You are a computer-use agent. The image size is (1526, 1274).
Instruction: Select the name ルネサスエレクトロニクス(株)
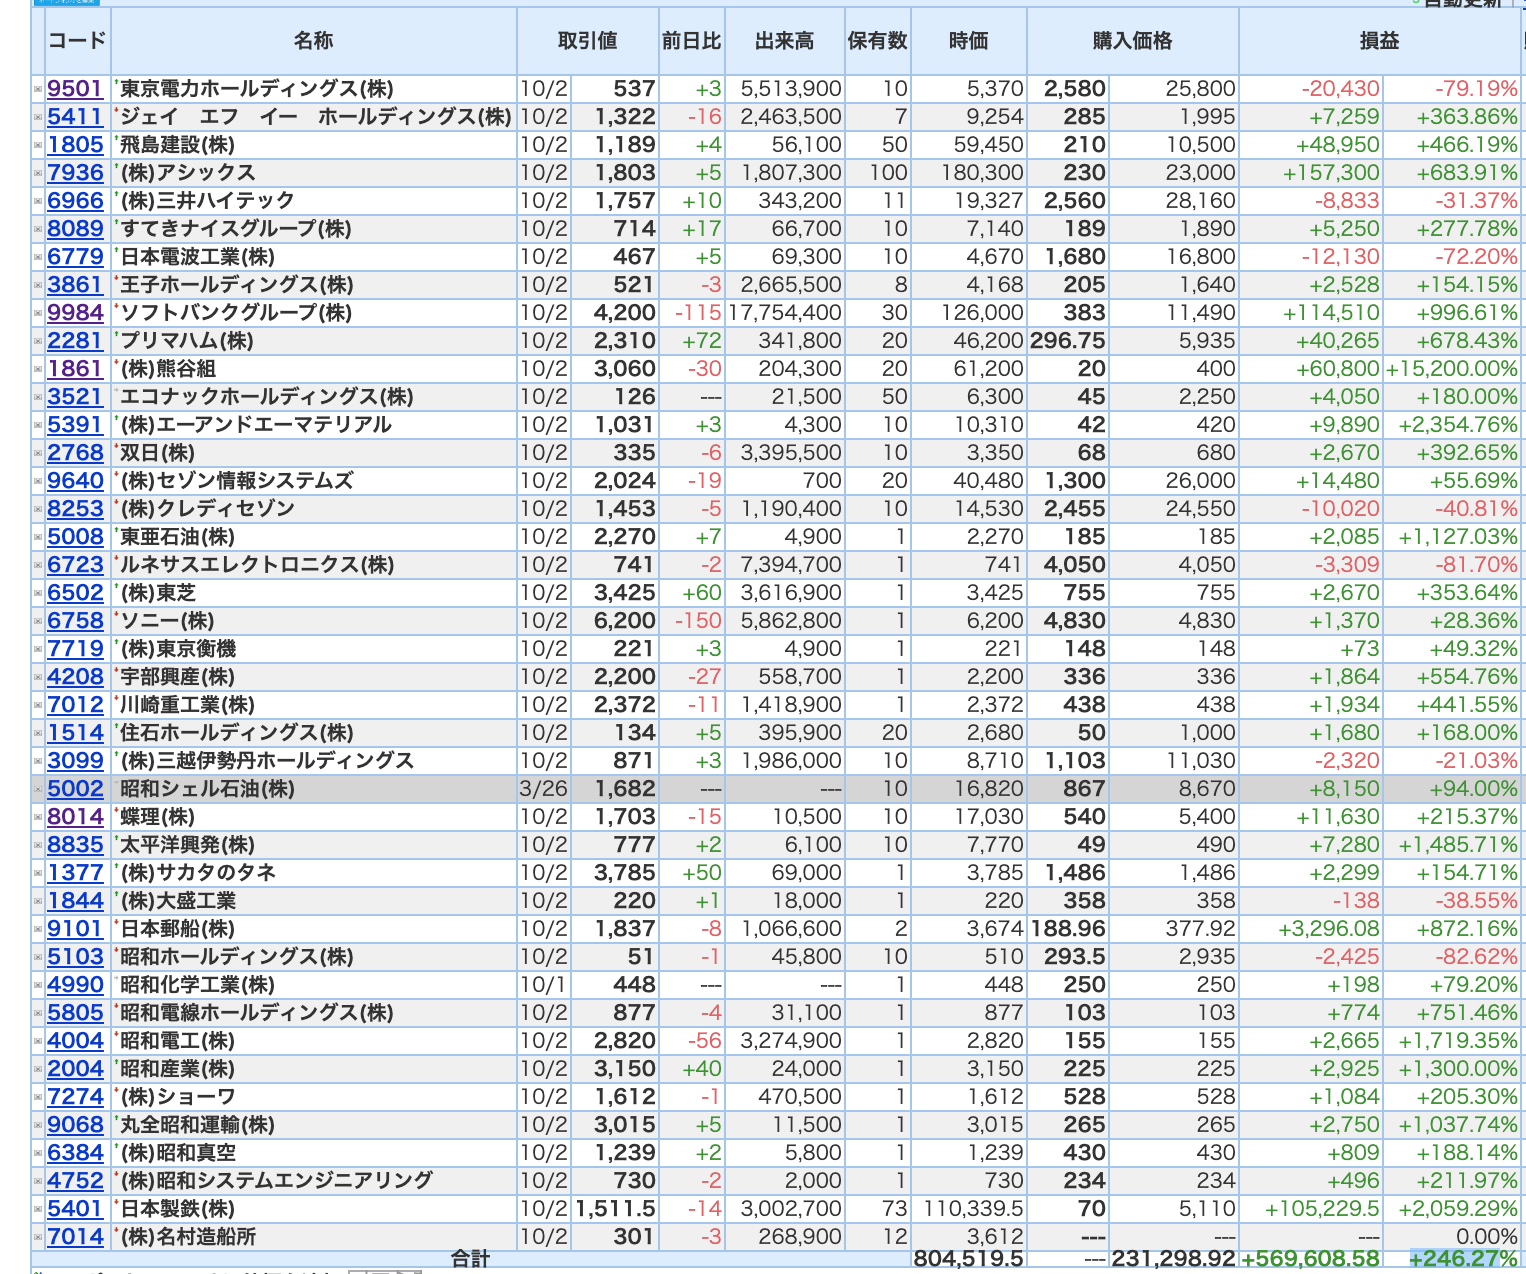tap(257, 565)
